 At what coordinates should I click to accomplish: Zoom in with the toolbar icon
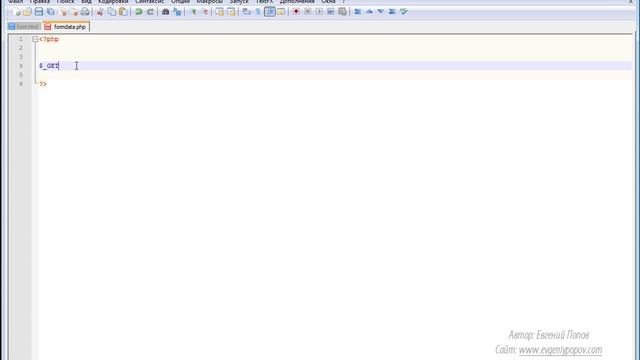(194, 12)
